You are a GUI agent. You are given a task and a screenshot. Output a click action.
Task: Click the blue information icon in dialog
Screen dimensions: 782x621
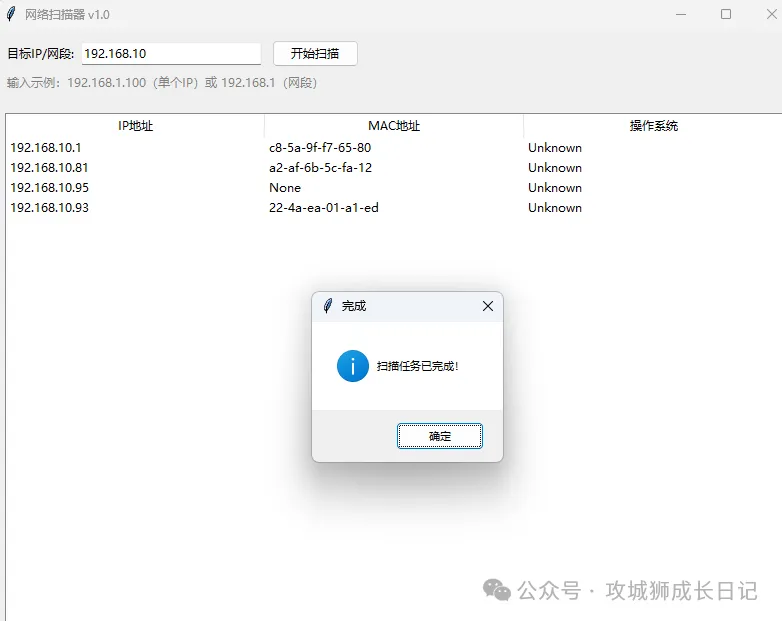click(353, 366)
